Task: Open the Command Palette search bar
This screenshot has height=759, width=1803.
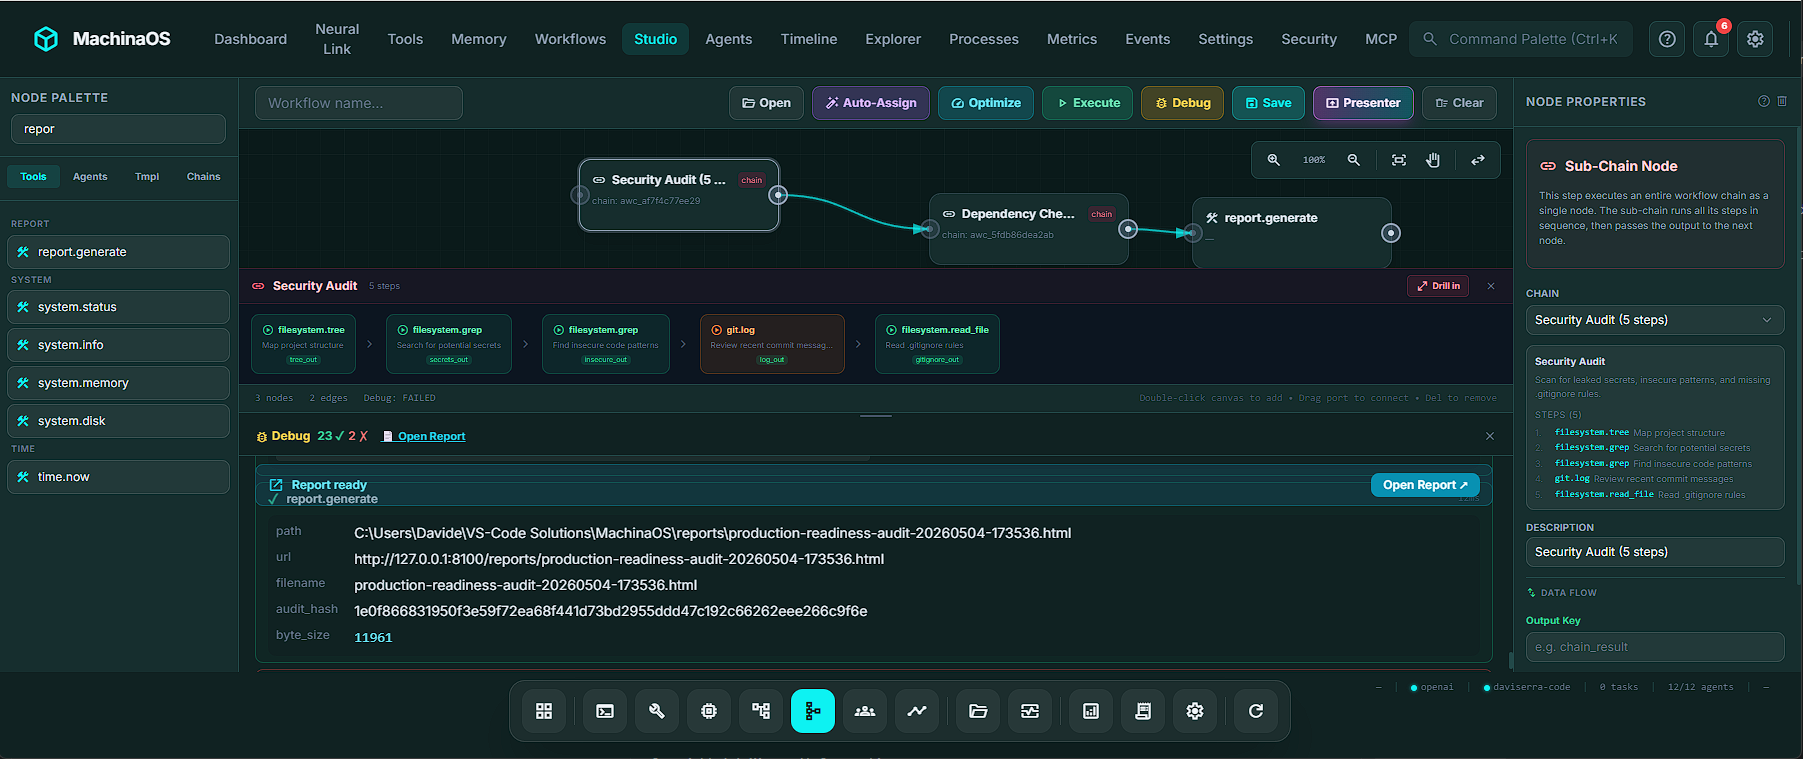Action: [1521, 39]
